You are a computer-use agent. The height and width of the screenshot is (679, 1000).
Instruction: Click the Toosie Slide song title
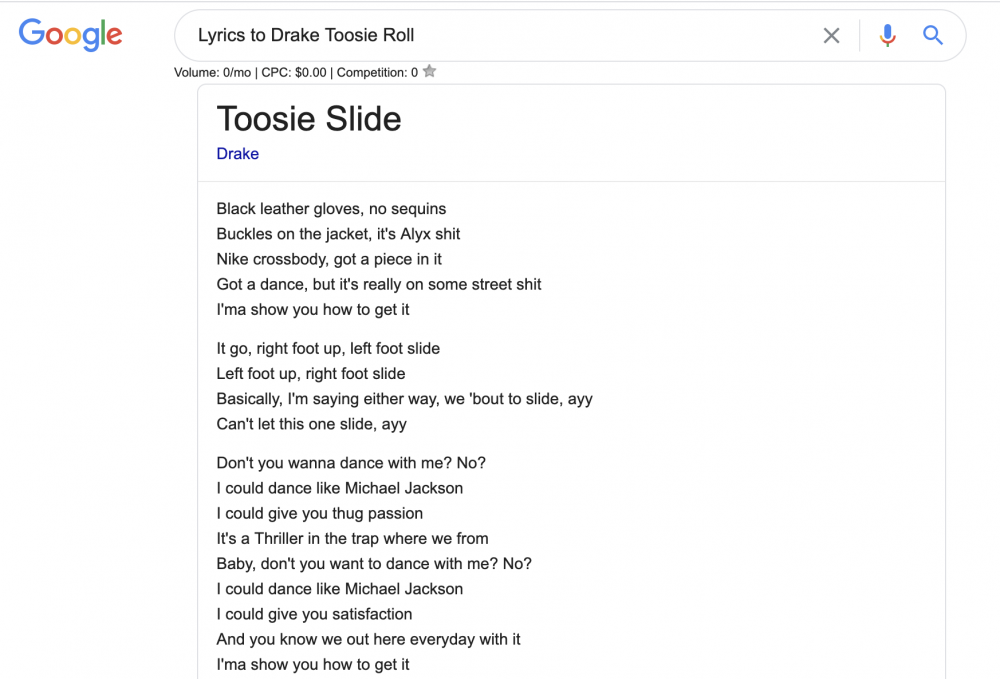point(308,119)
